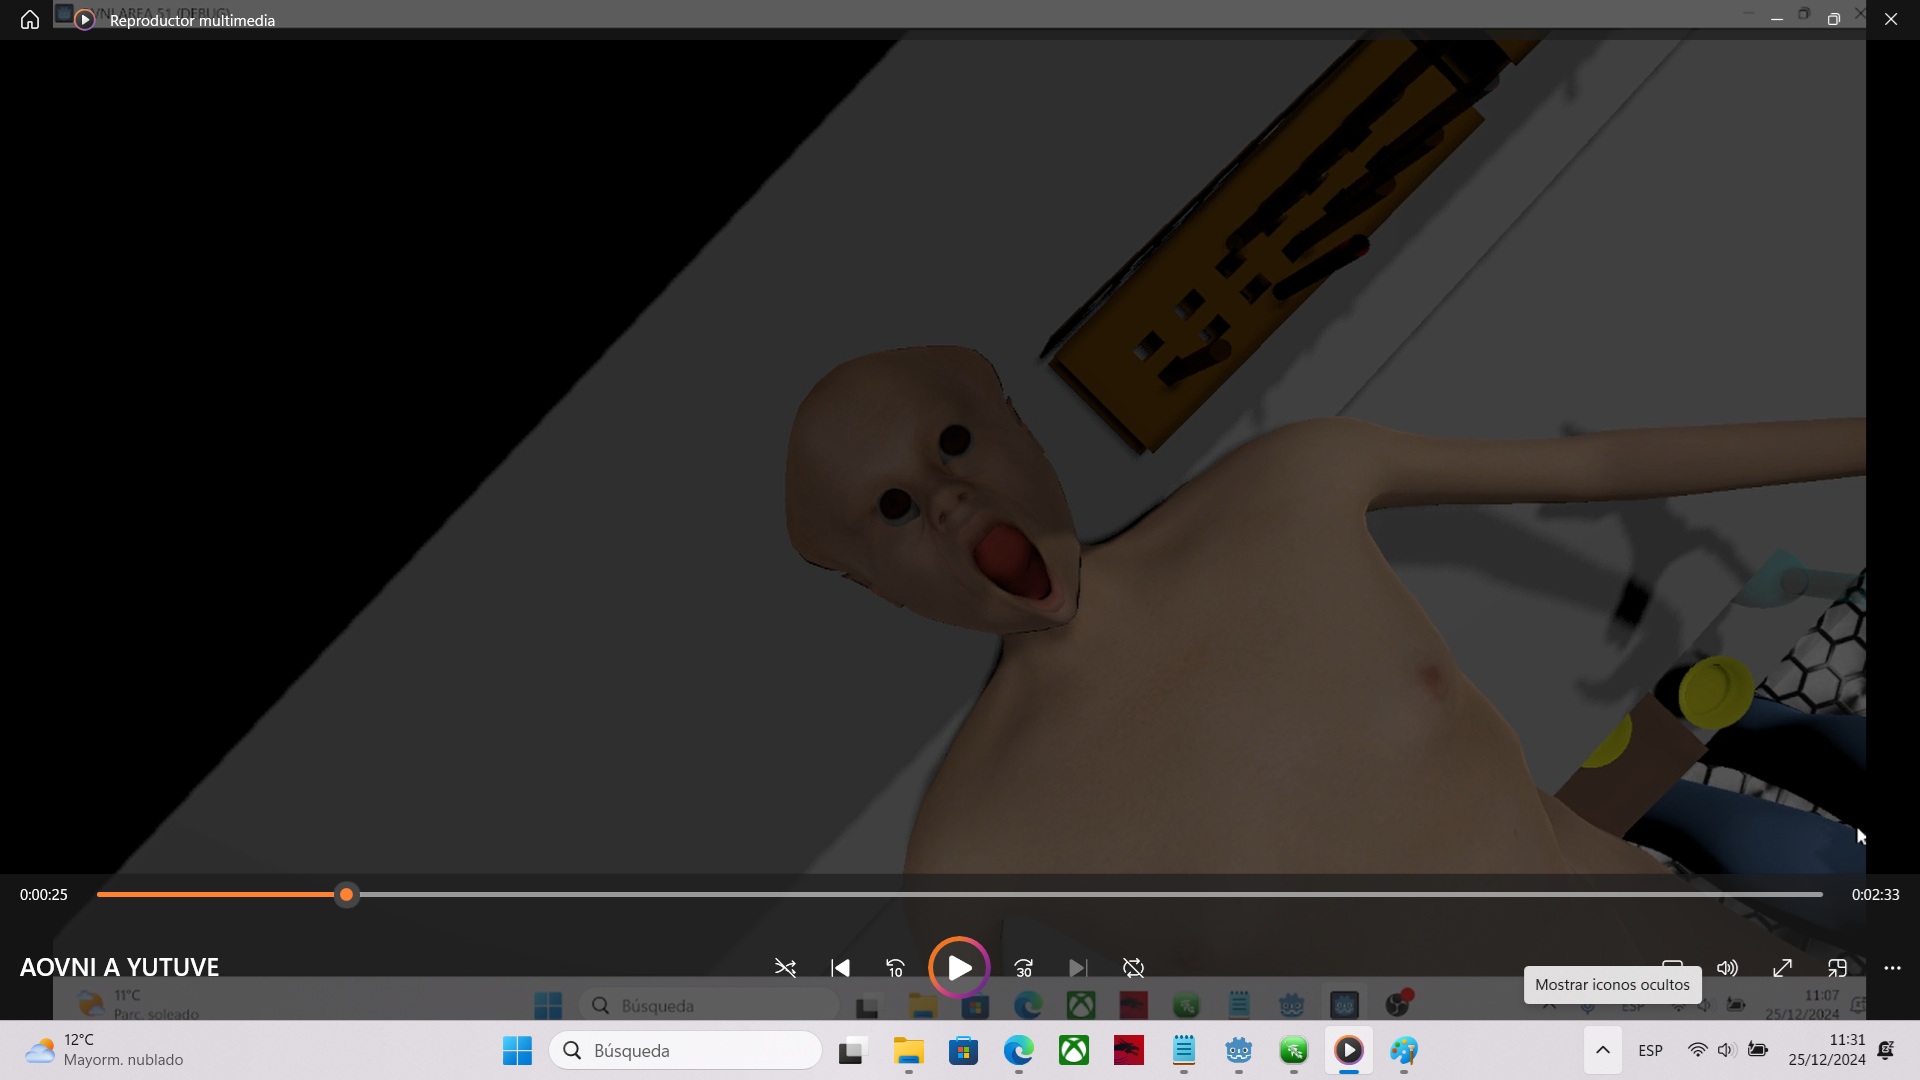Toggle shuffle playback mode
The image size is (1920, 1080).
click(x=785, y=968)
